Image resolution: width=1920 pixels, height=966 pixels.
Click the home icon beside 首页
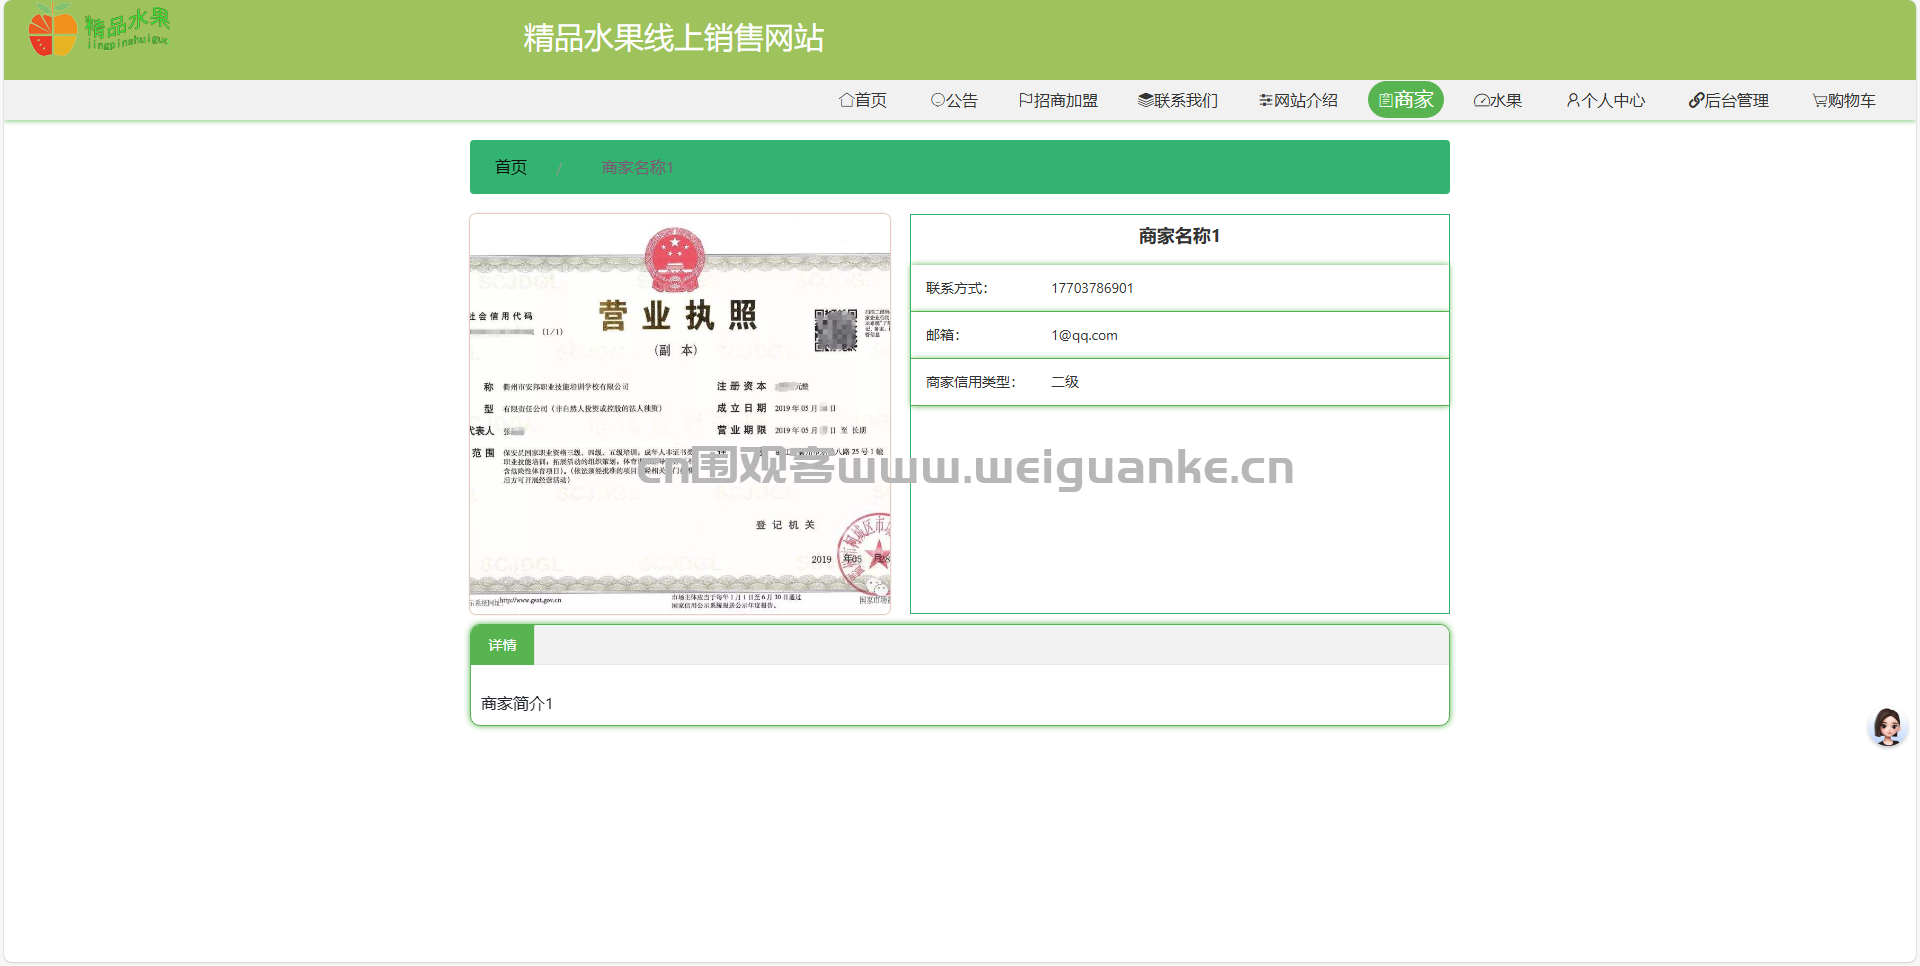click(x=846, y=100)
